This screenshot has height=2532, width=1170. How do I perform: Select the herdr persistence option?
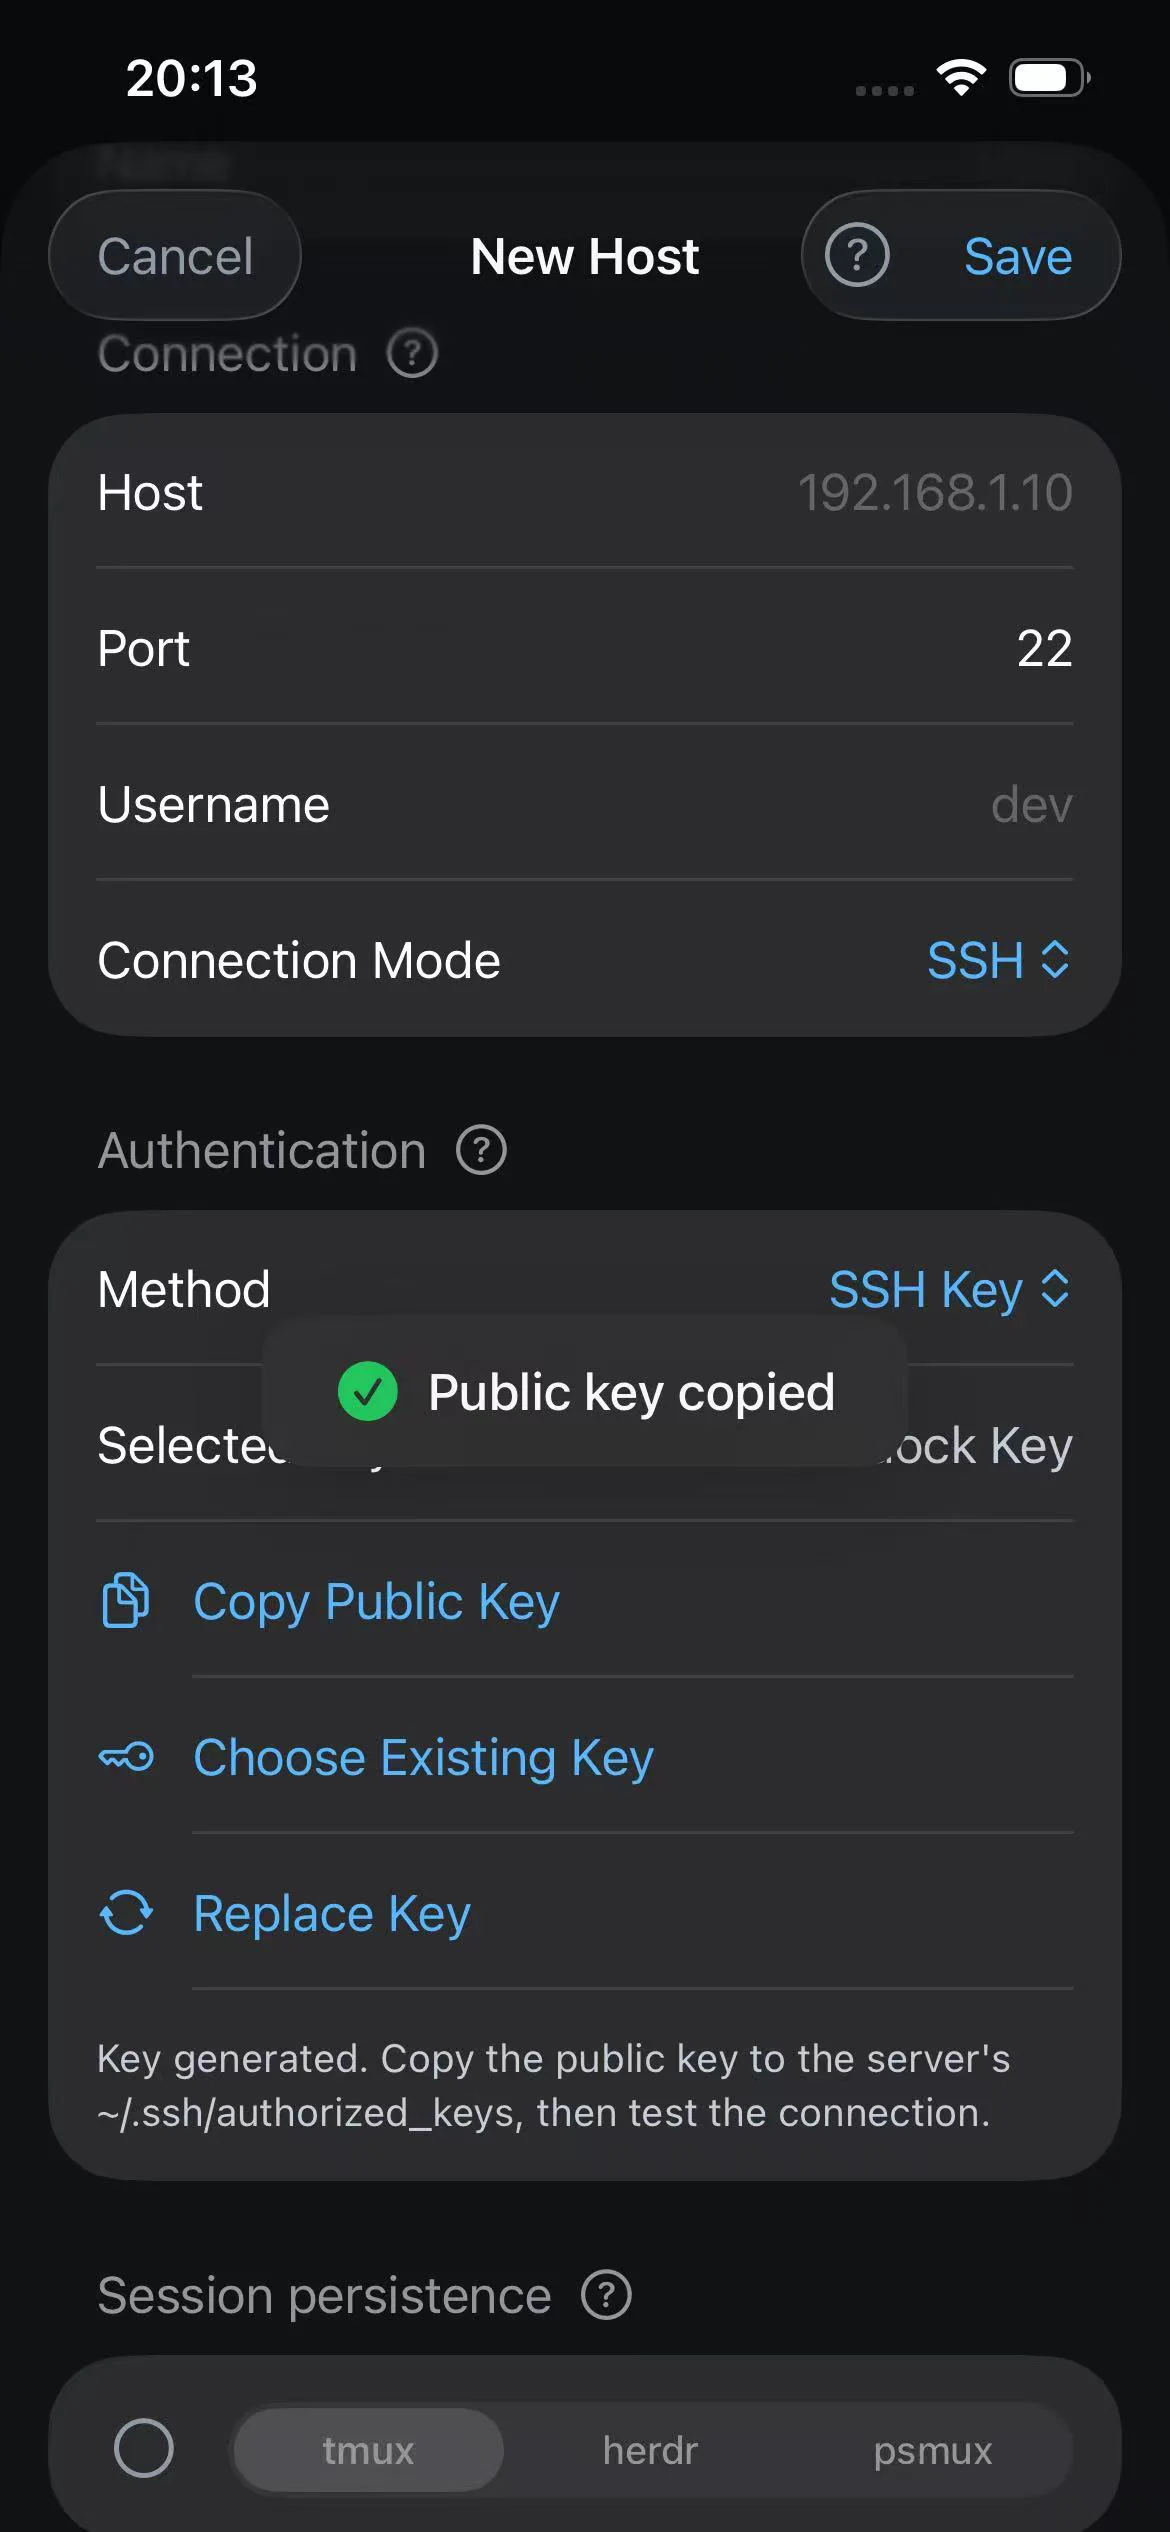(x=650, y=2450)
